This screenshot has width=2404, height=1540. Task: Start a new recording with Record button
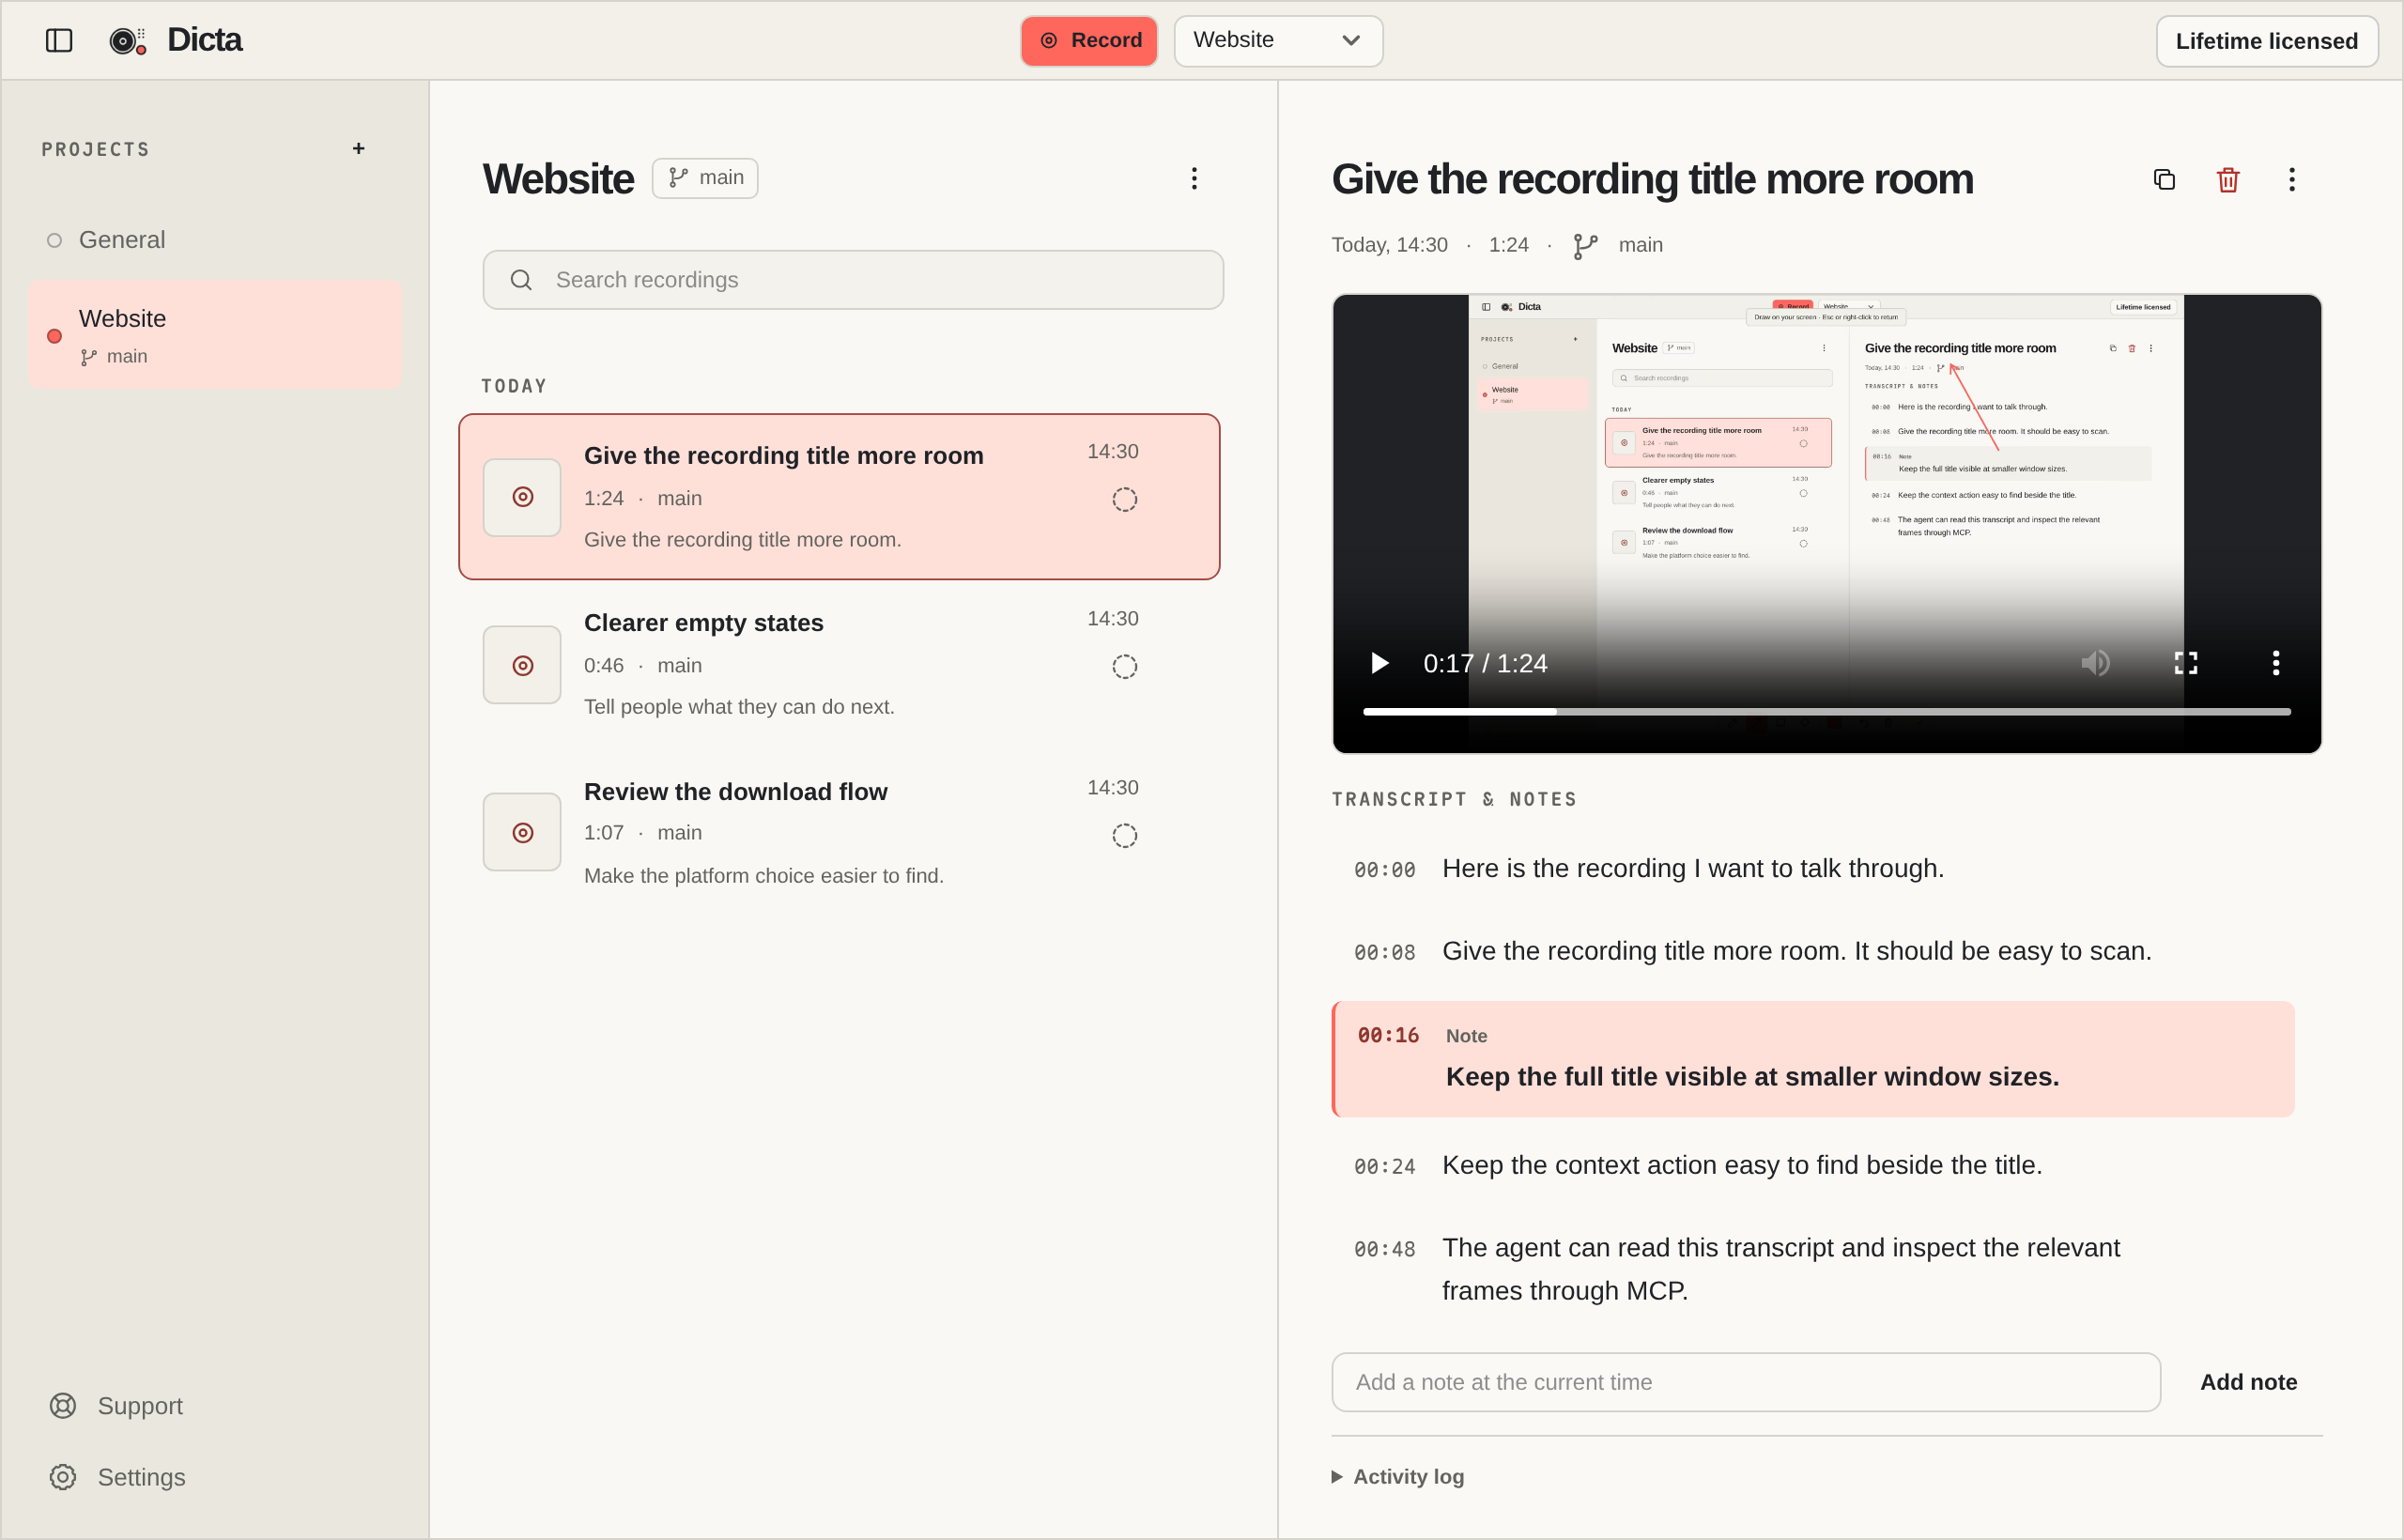point(1089,40)
